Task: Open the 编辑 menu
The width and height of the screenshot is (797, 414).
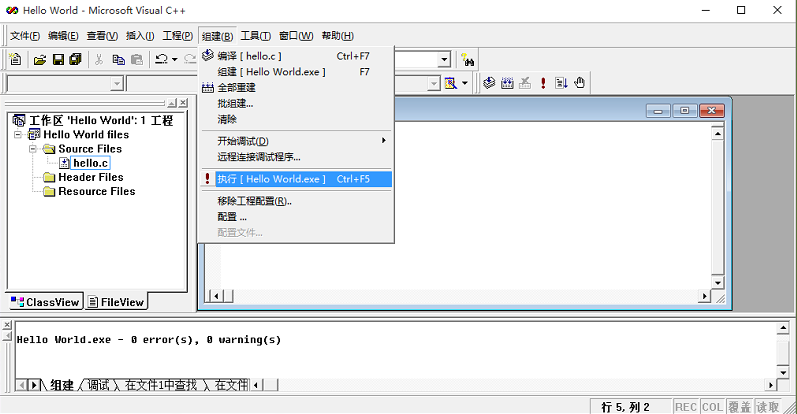Action: [63, 36]
